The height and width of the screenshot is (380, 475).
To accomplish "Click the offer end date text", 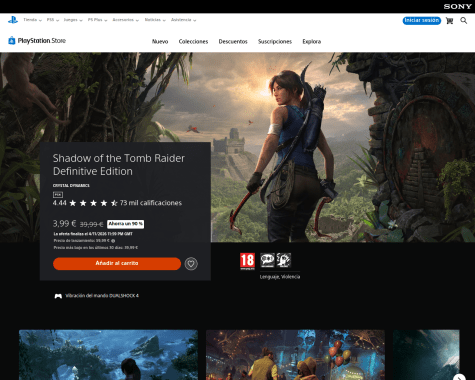I will coord(93,234).
